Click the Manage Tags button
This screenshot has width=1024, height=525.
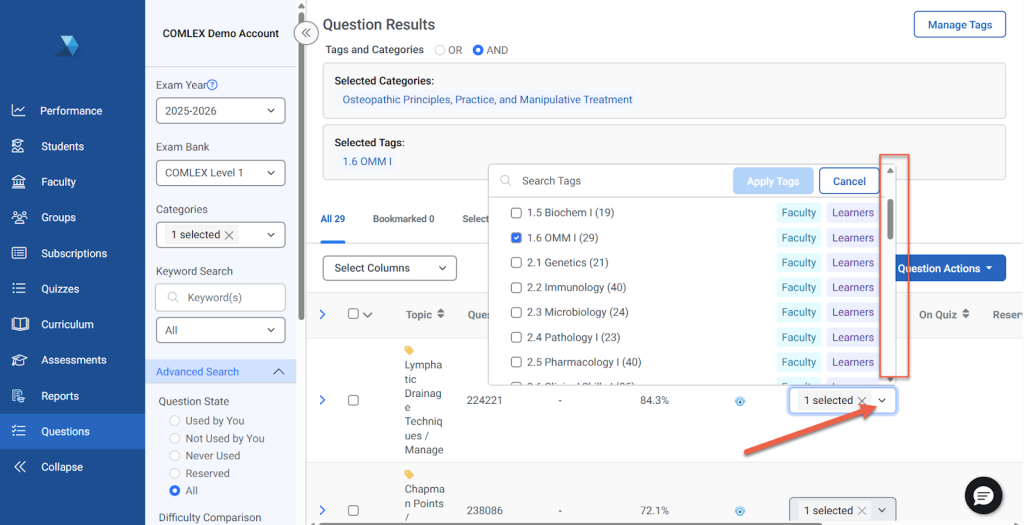point(959,25)
